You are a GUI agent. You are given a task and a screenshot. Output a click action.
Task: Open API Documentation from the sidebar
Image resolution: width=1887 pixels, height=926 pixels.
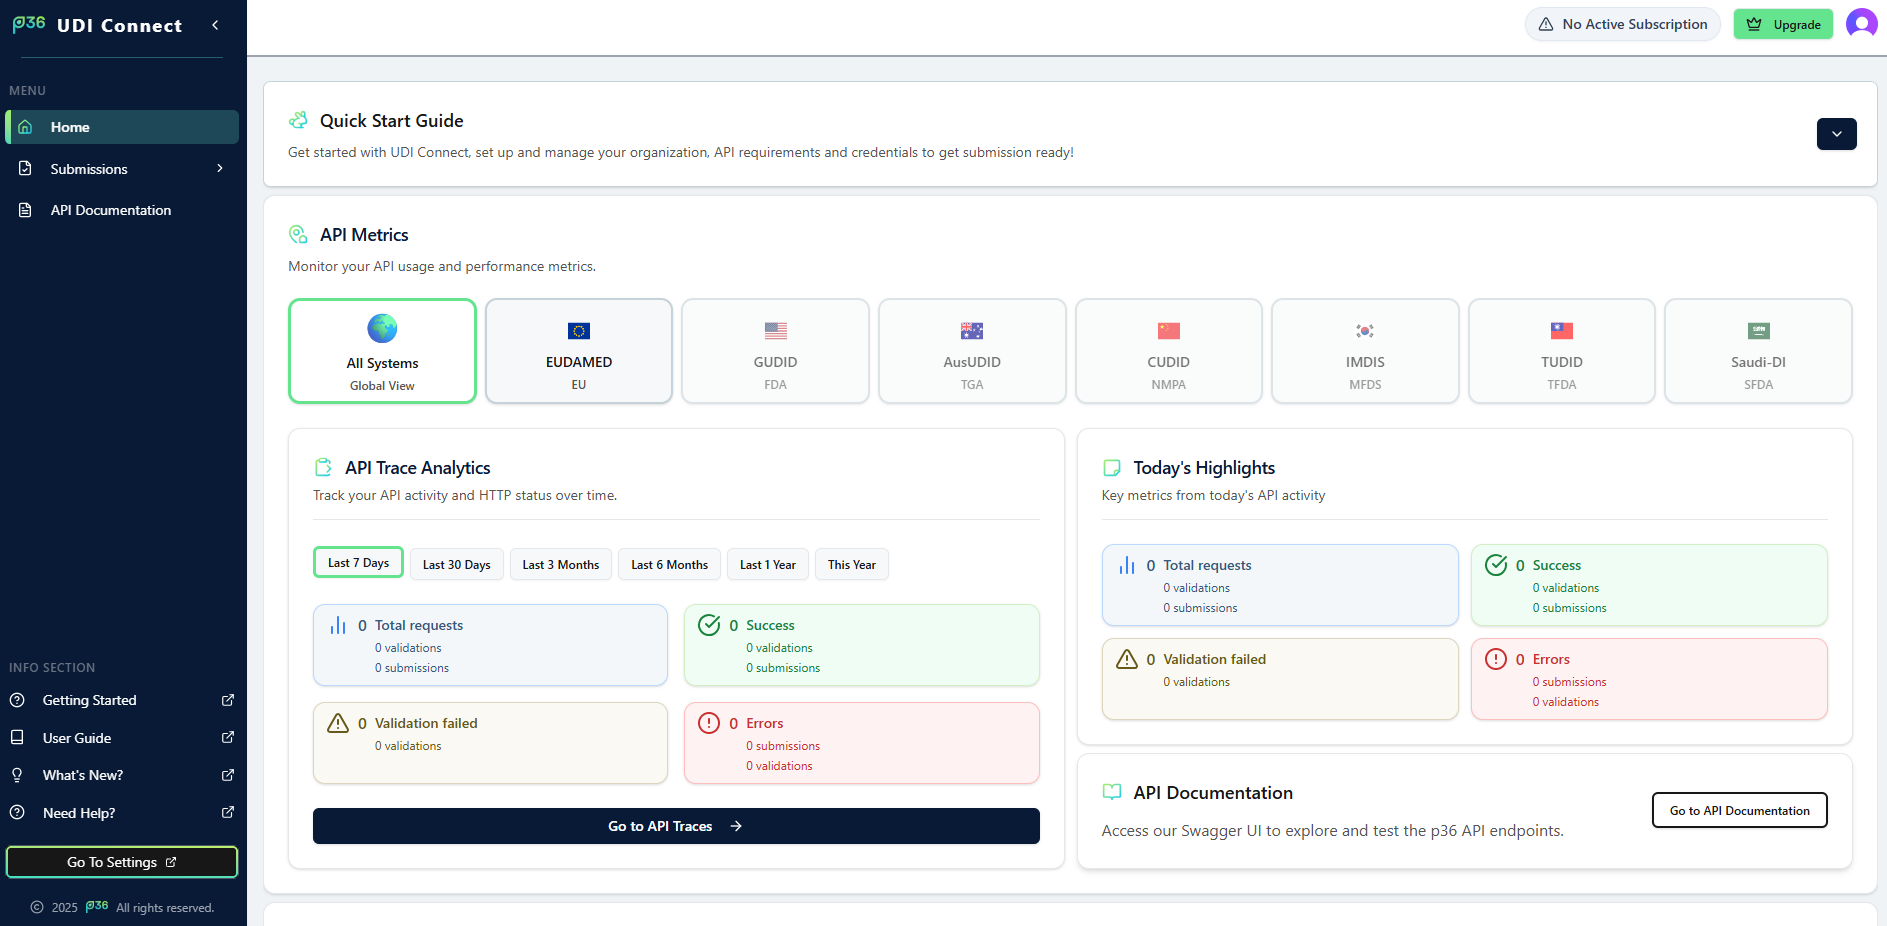(x=110, y=210)
